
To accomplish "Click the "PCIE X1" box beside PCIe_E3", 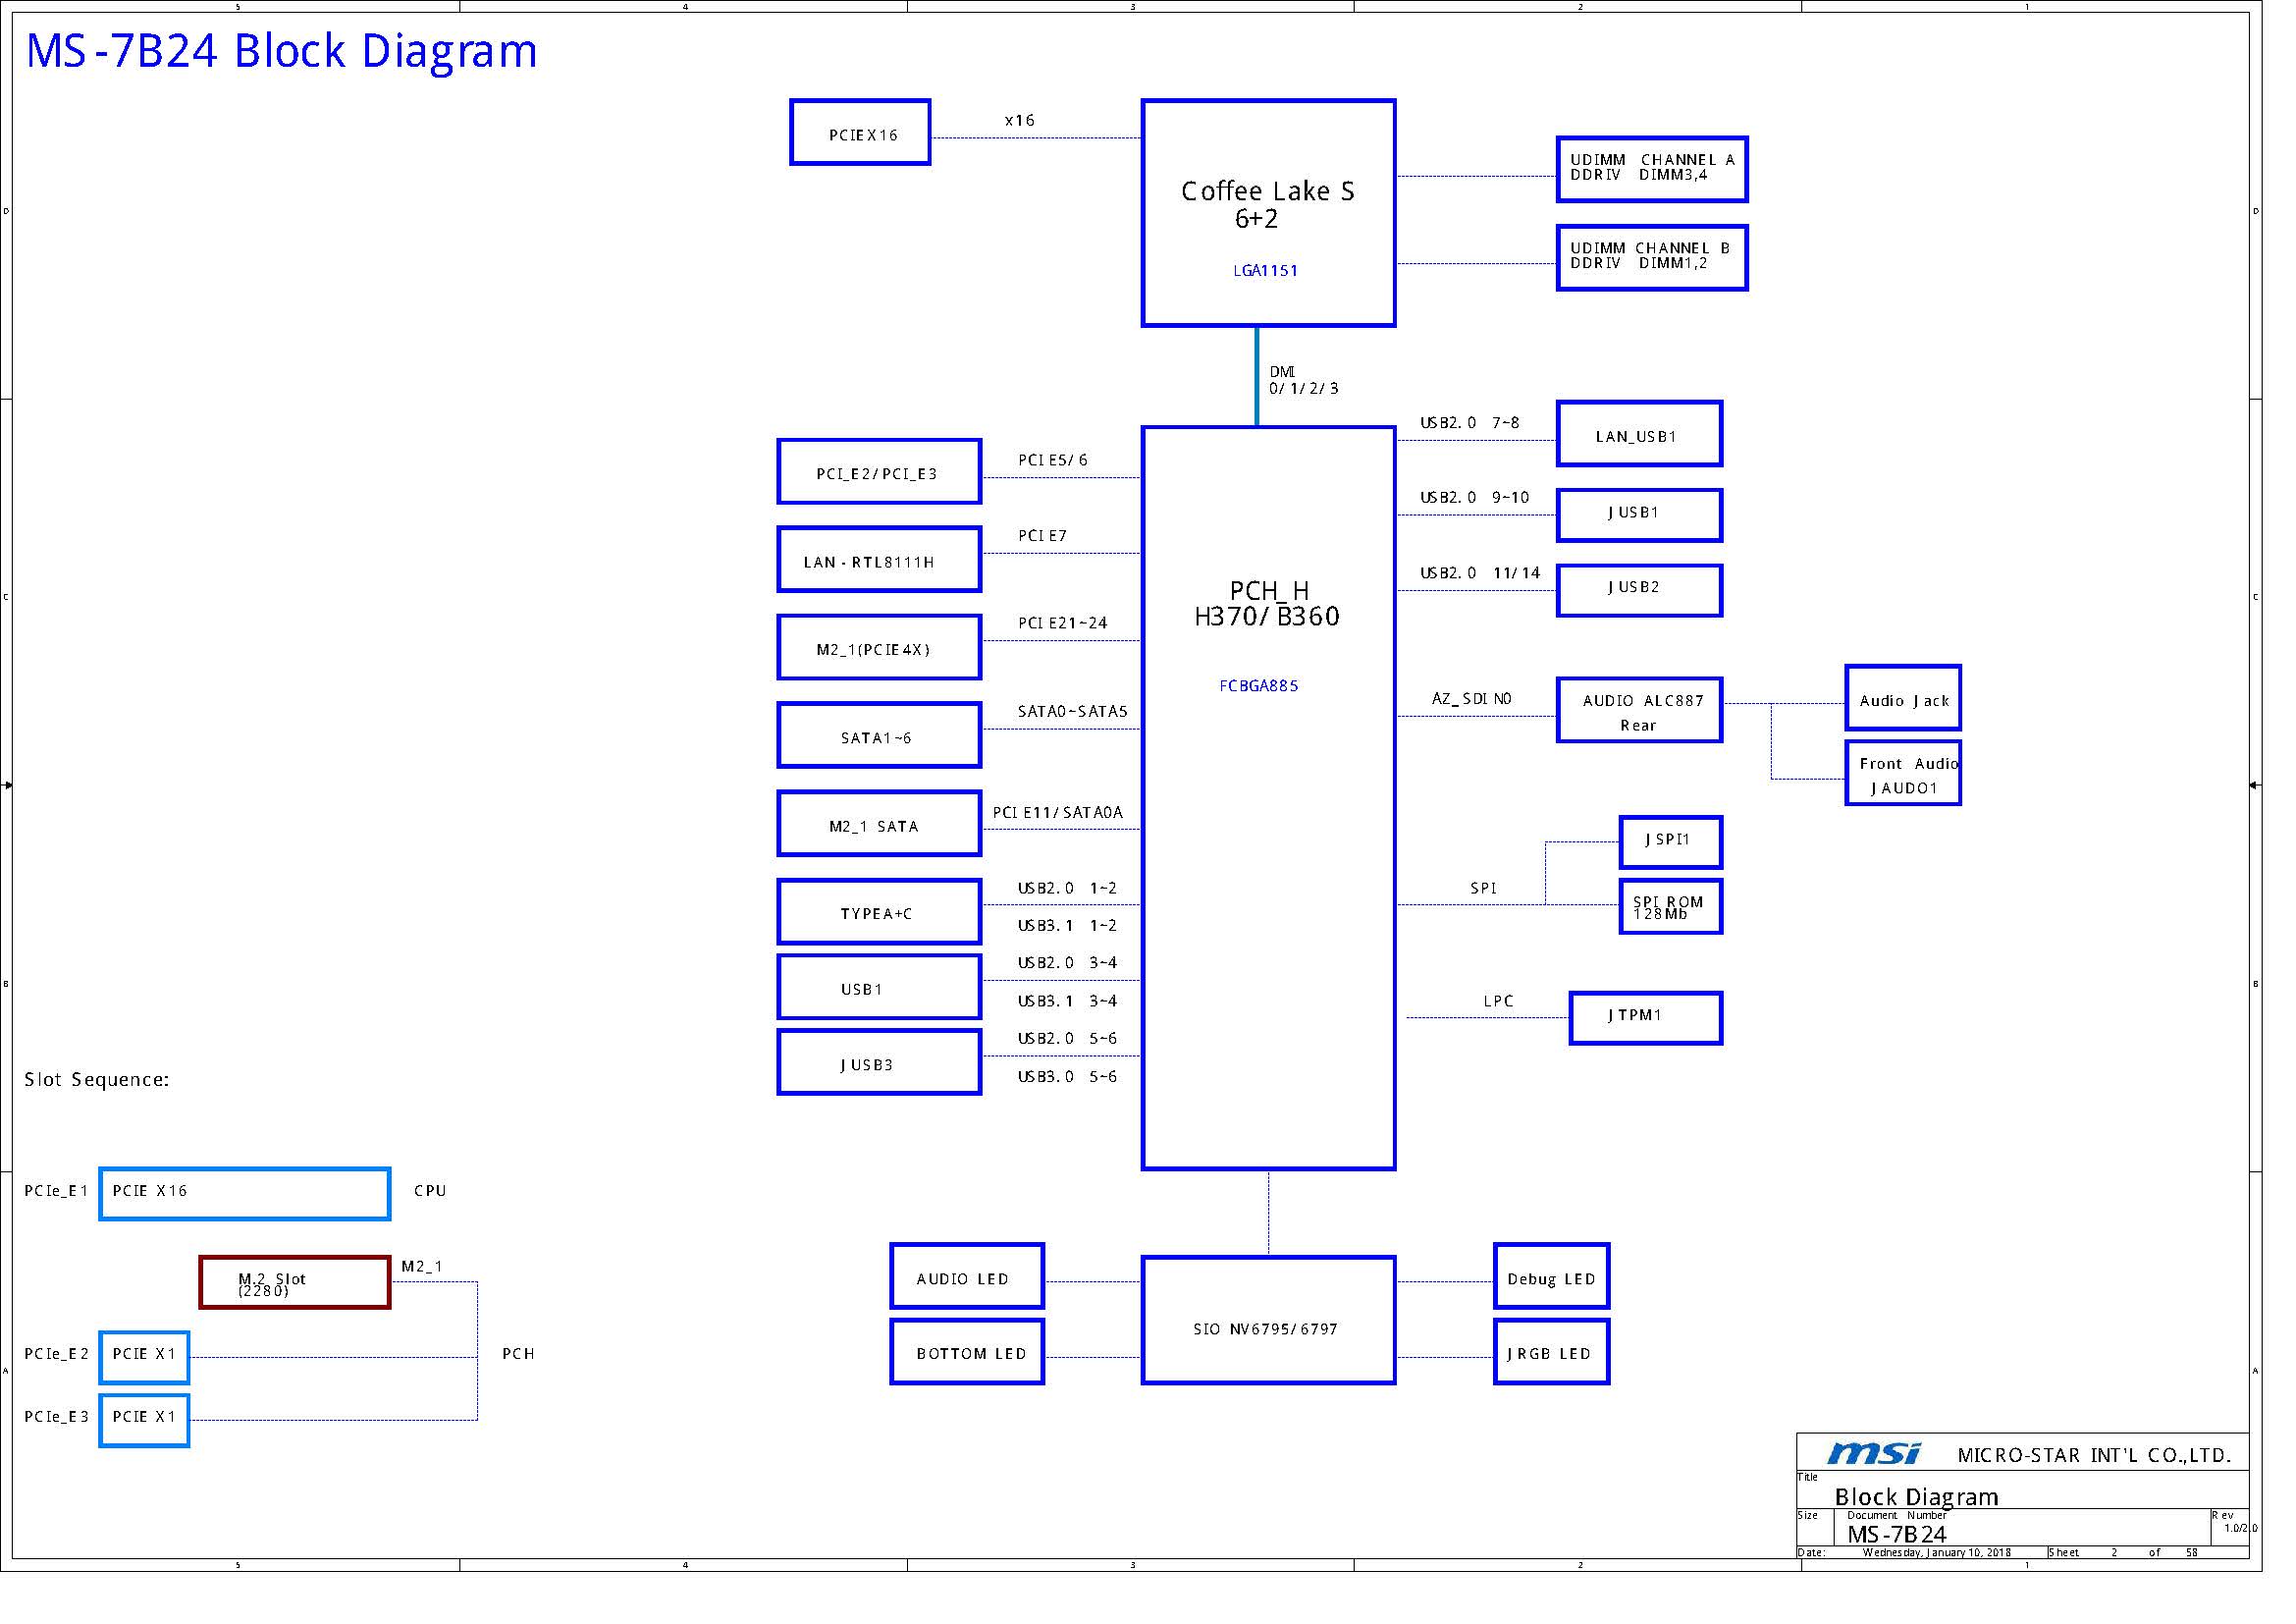I will [144, 1420].
